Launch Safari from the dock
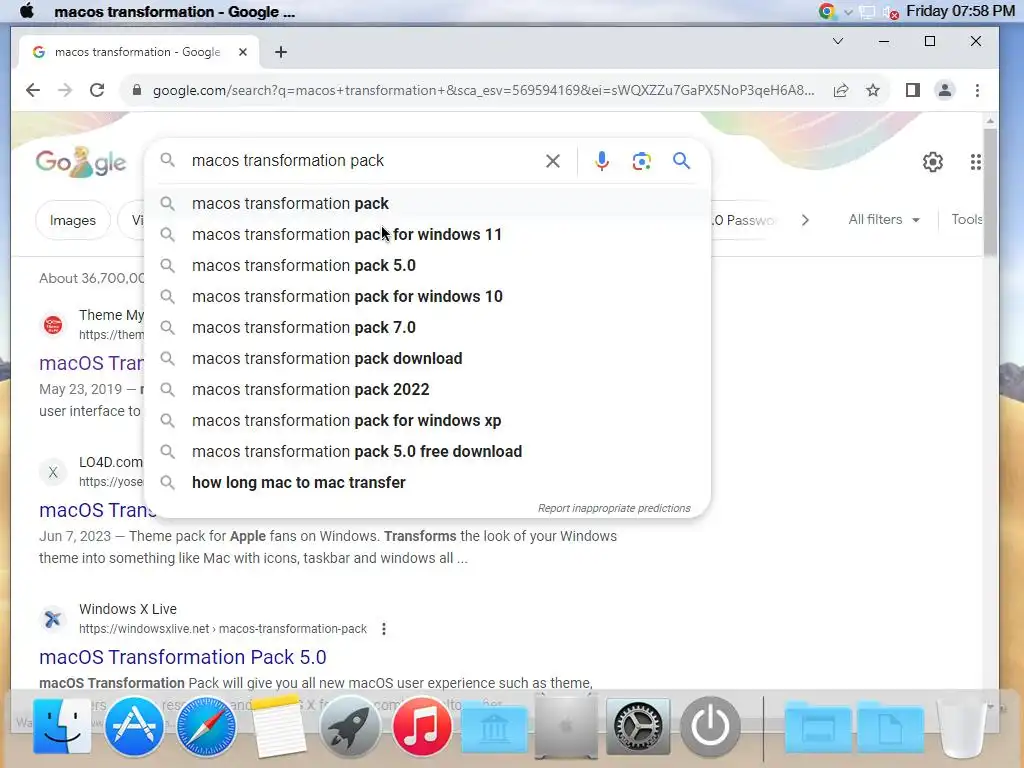The height and width of the screenshot is (768, 1024). (x=206, y=726)
